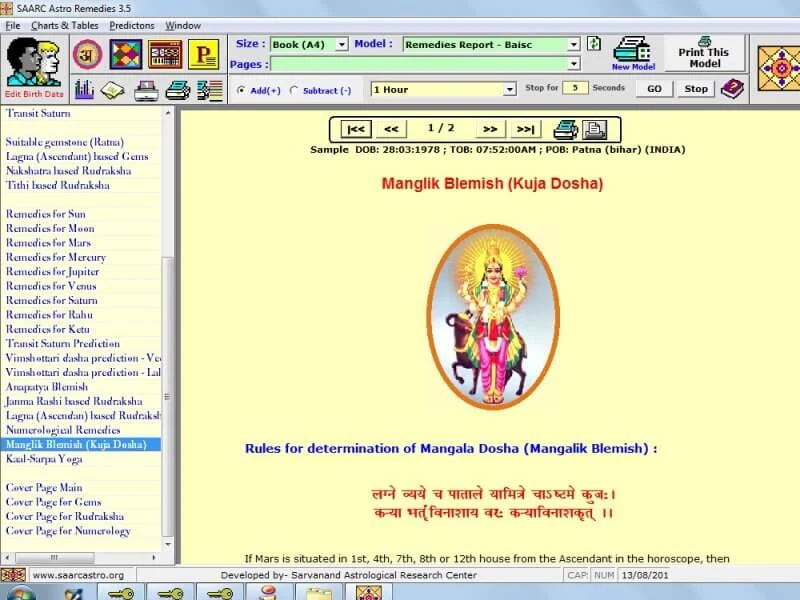Select Remedies for Mars in list
This screenshot has width=800, height=600.
(x=48, y=243)
